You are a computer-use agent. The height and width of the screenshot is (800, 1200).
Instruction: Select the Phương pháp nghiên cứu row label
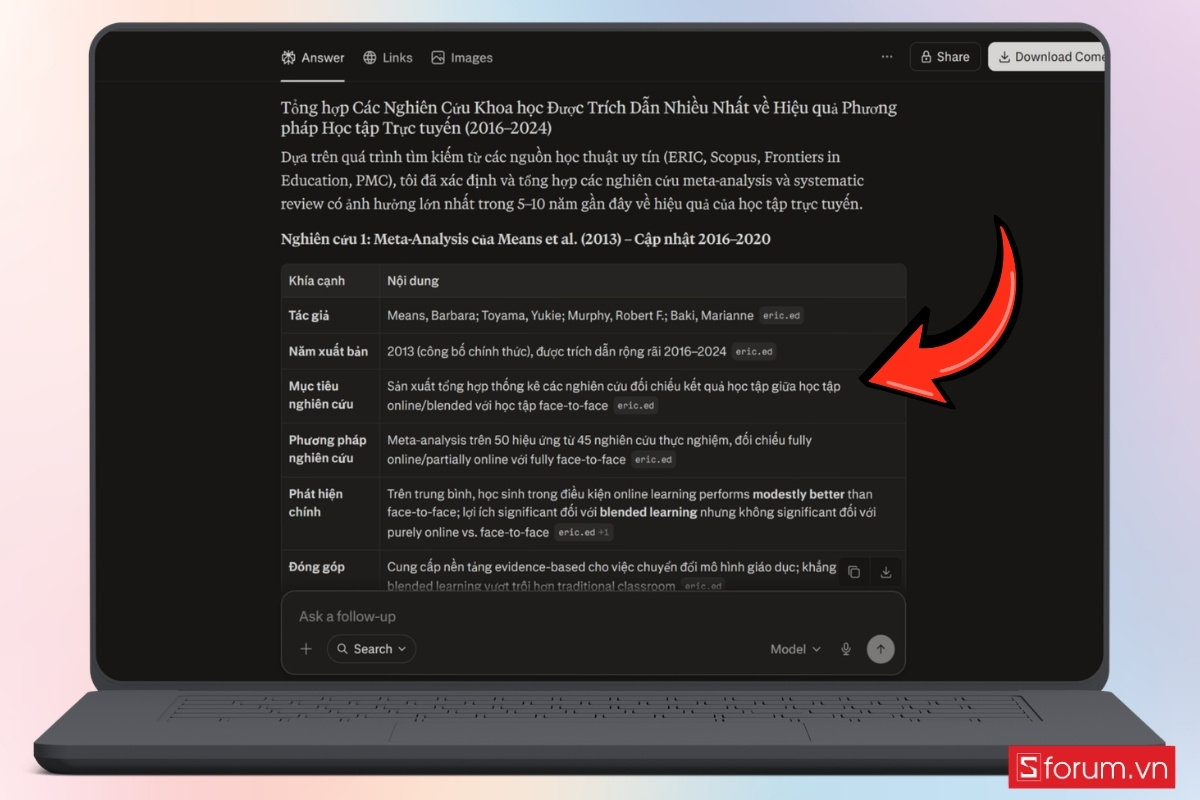(327, 450)
